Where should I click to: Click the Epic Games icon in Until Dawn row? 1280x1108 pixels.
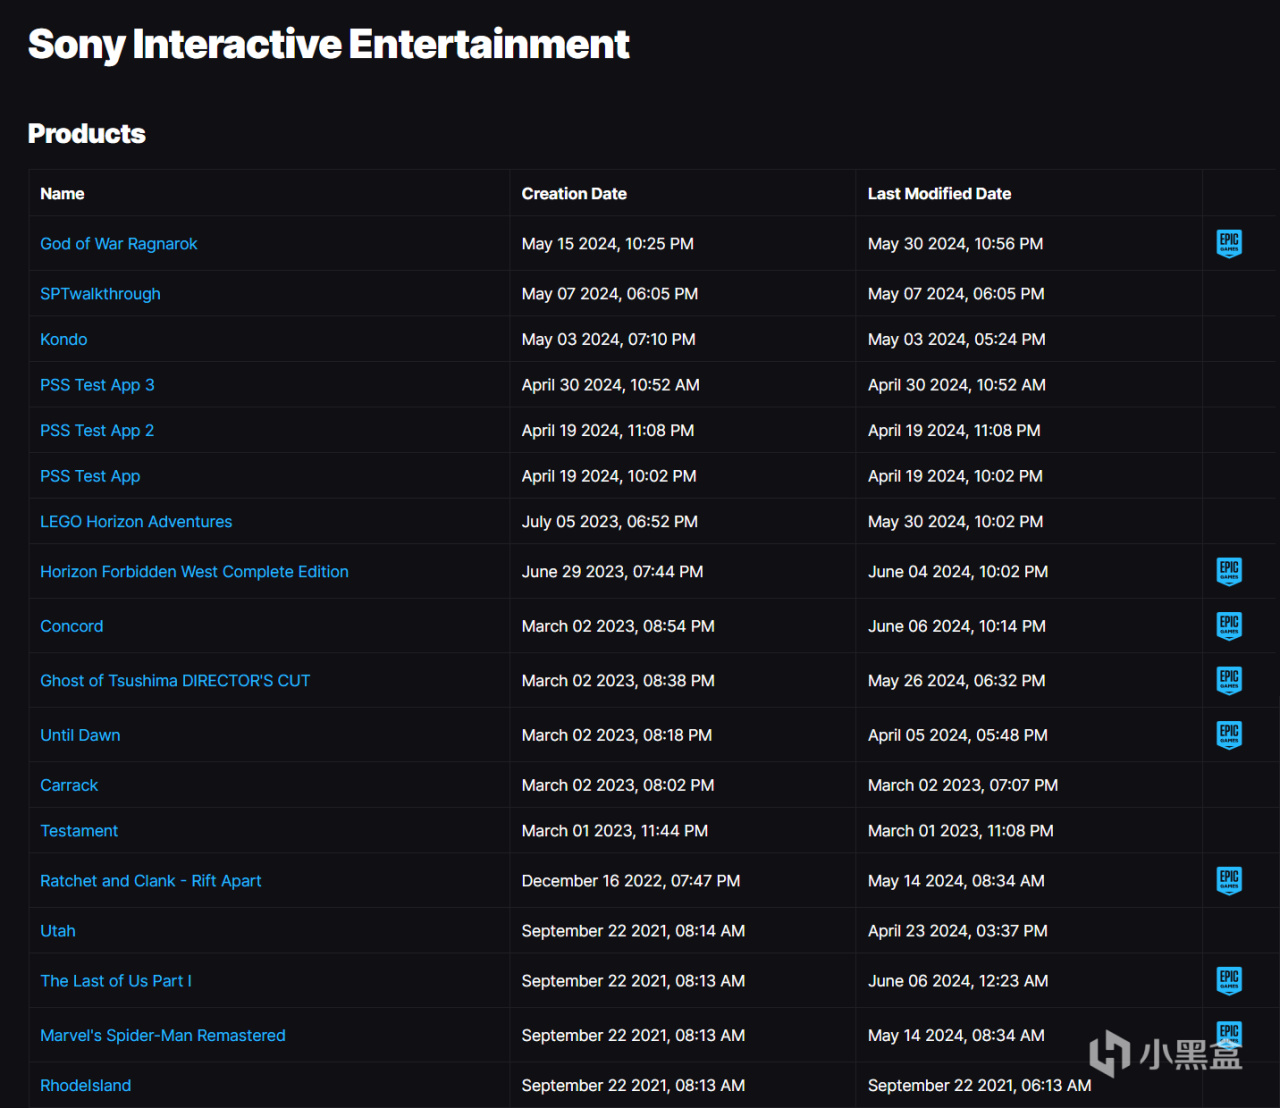point(1229,735)
